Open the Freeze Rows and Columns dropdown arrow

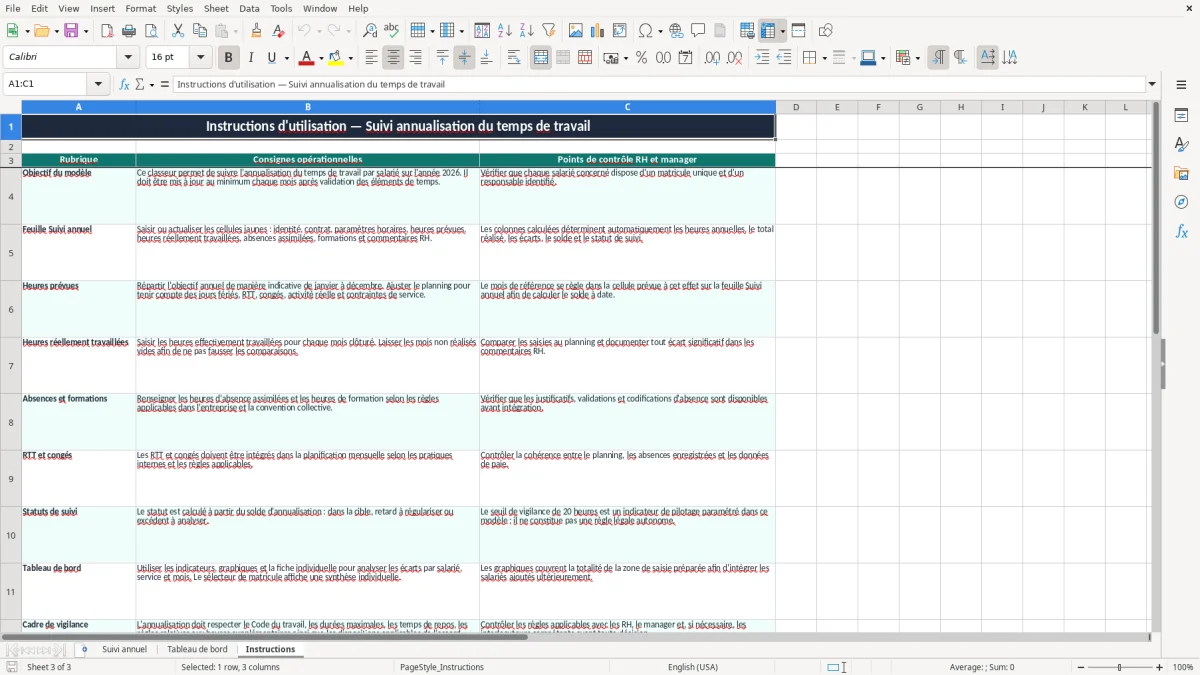pos(783,31)
